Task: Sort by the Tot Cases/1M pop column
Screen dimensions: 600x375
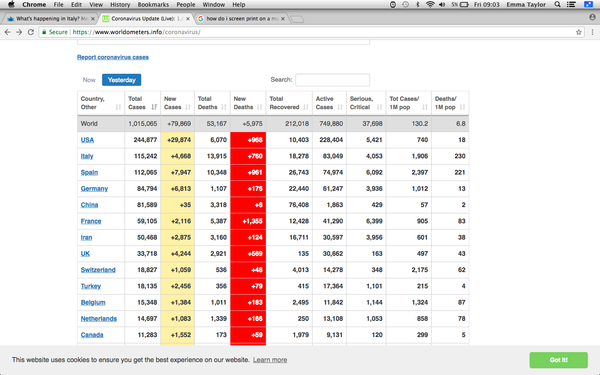Action: click(x=409, y=103)
